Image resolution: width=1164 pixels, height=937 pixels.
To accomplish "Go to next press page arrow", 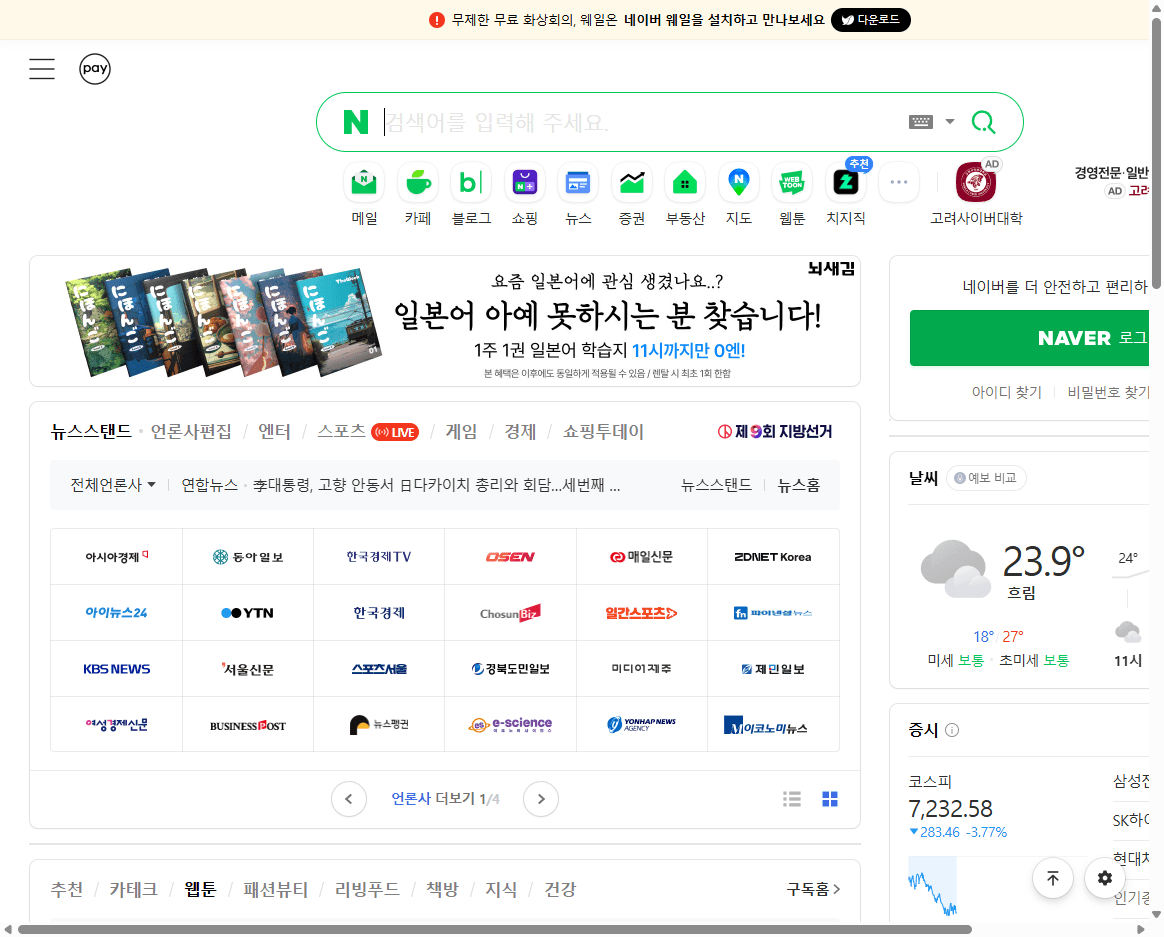I will pos(541,799).
